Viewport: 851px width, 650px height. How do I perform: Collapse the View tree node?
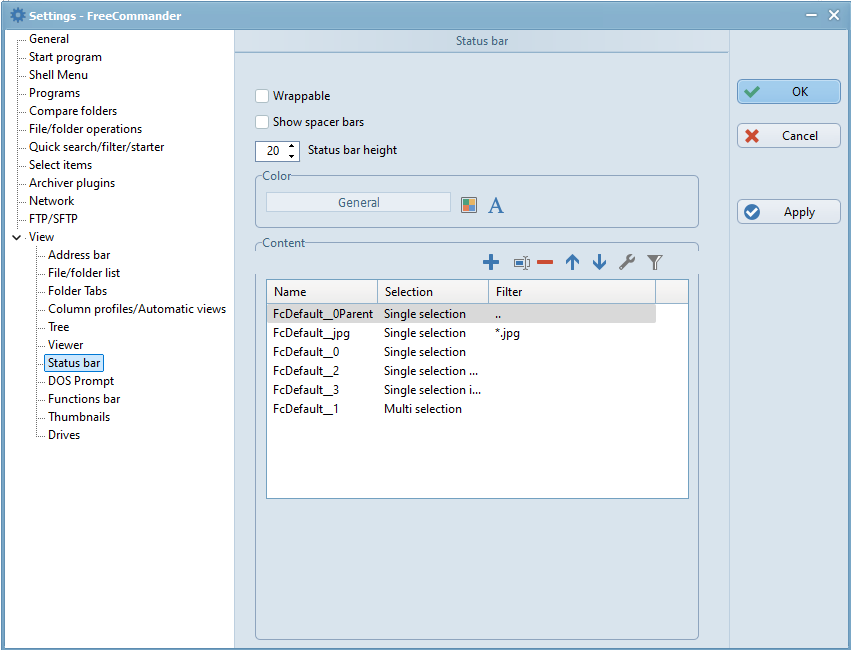coord(17,237)
